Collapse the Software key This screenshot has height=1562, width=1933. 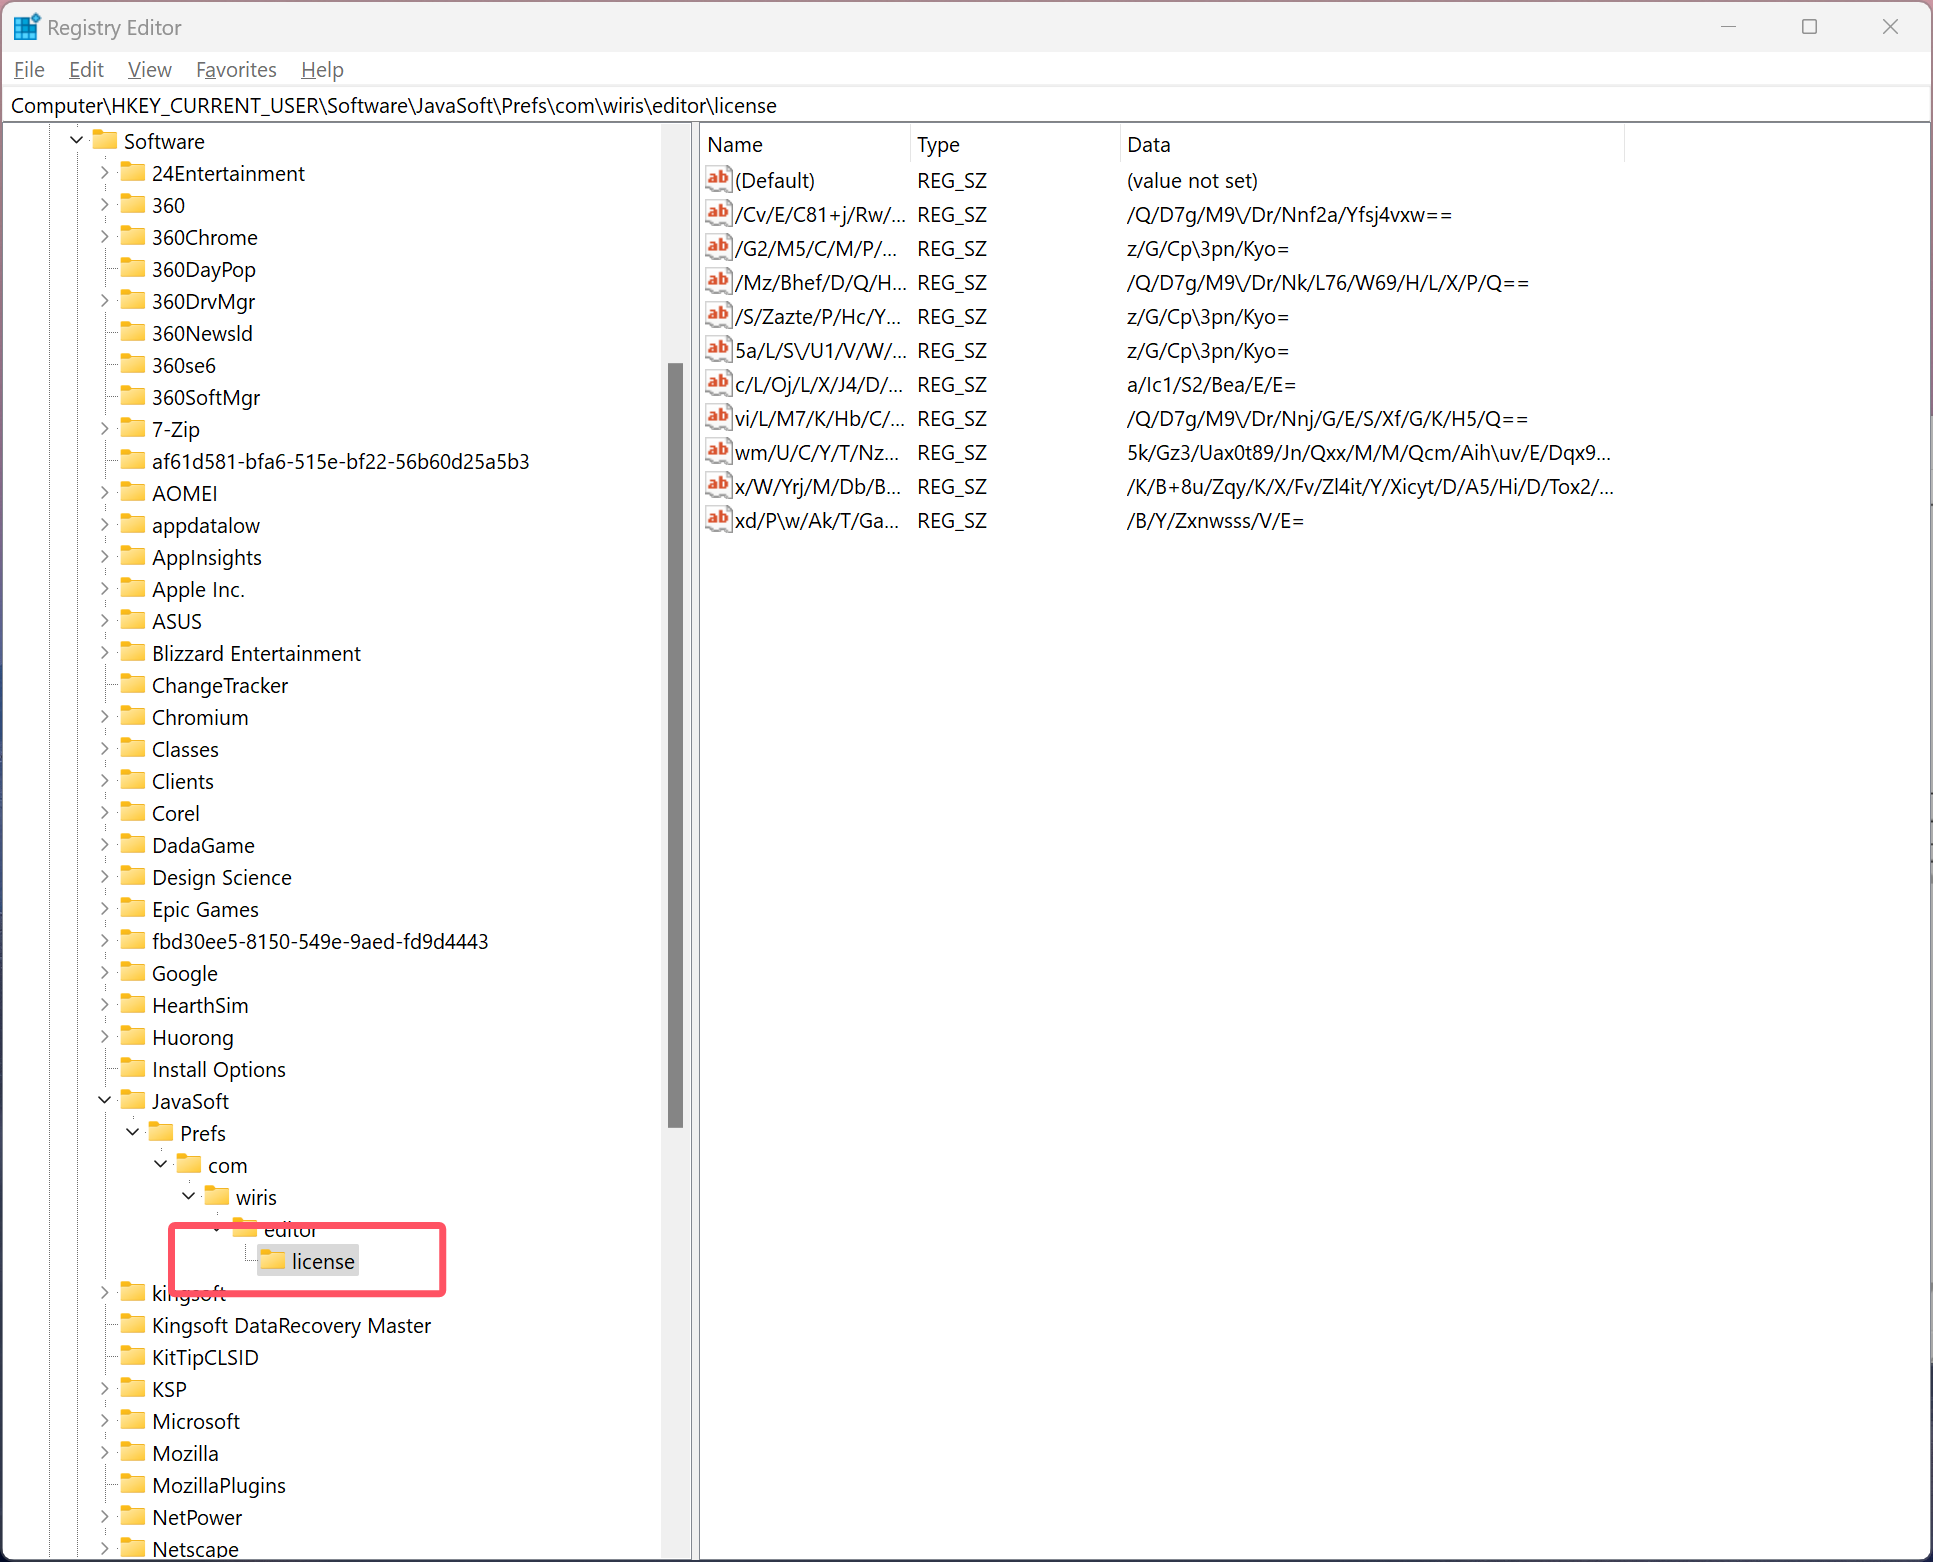[77, 141]
